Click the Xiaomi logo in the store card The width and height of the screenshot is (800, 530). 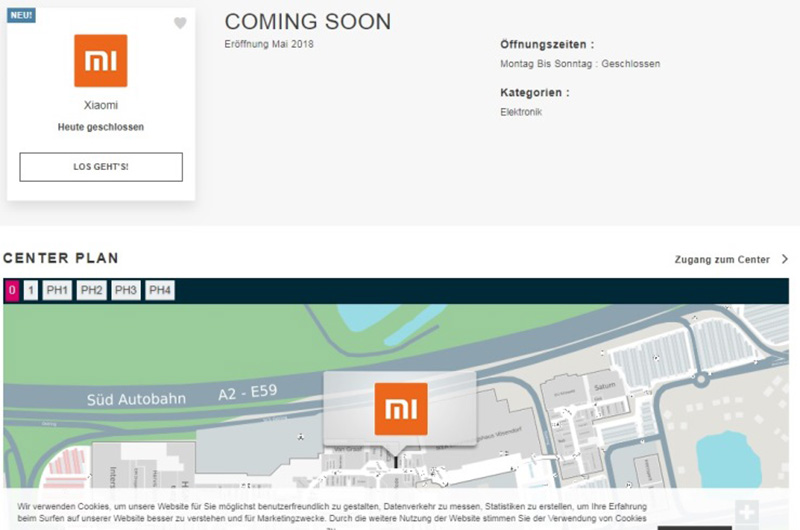(x=101, y=60)
